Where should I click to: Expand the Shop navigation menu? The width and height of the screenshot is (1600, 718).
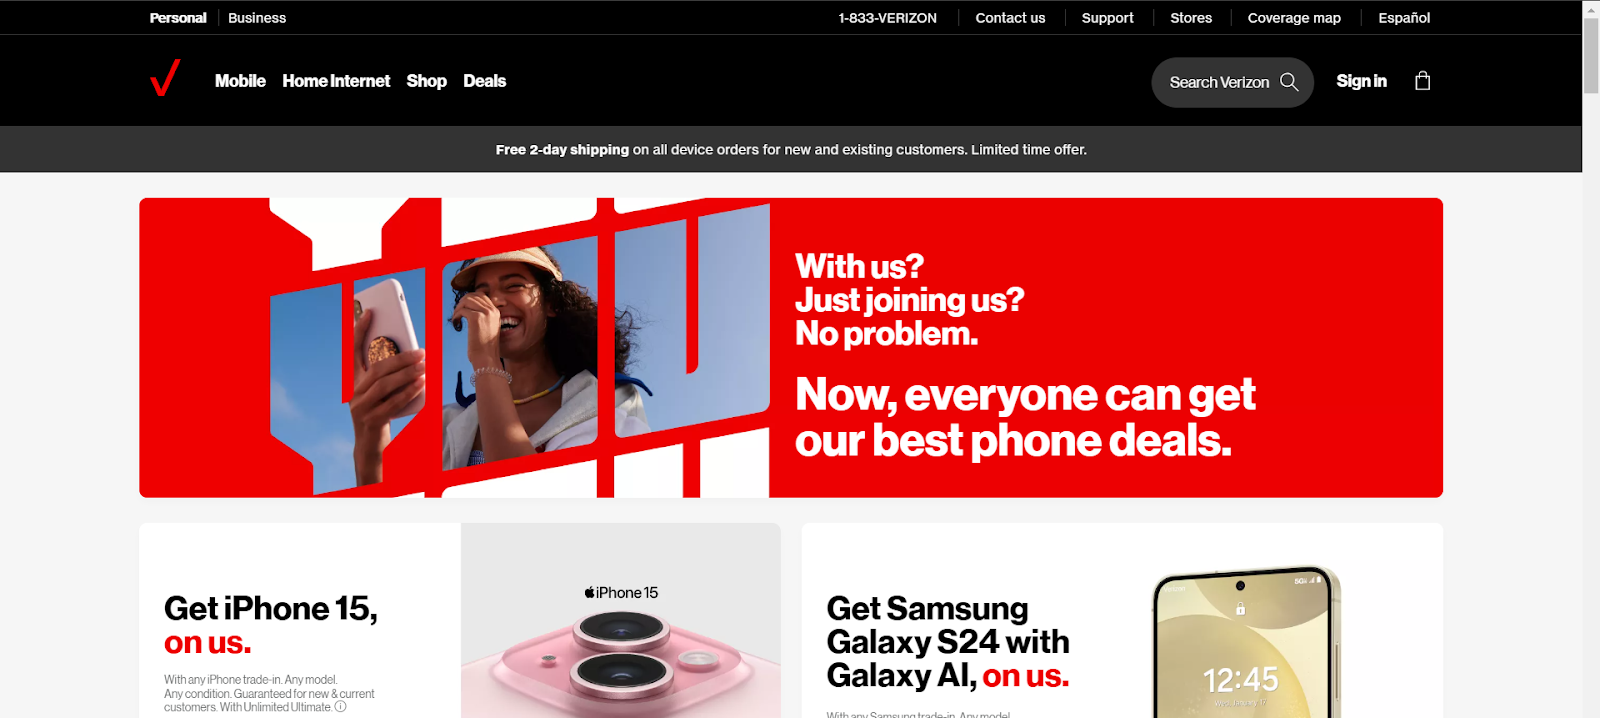[x=426, y=81]
